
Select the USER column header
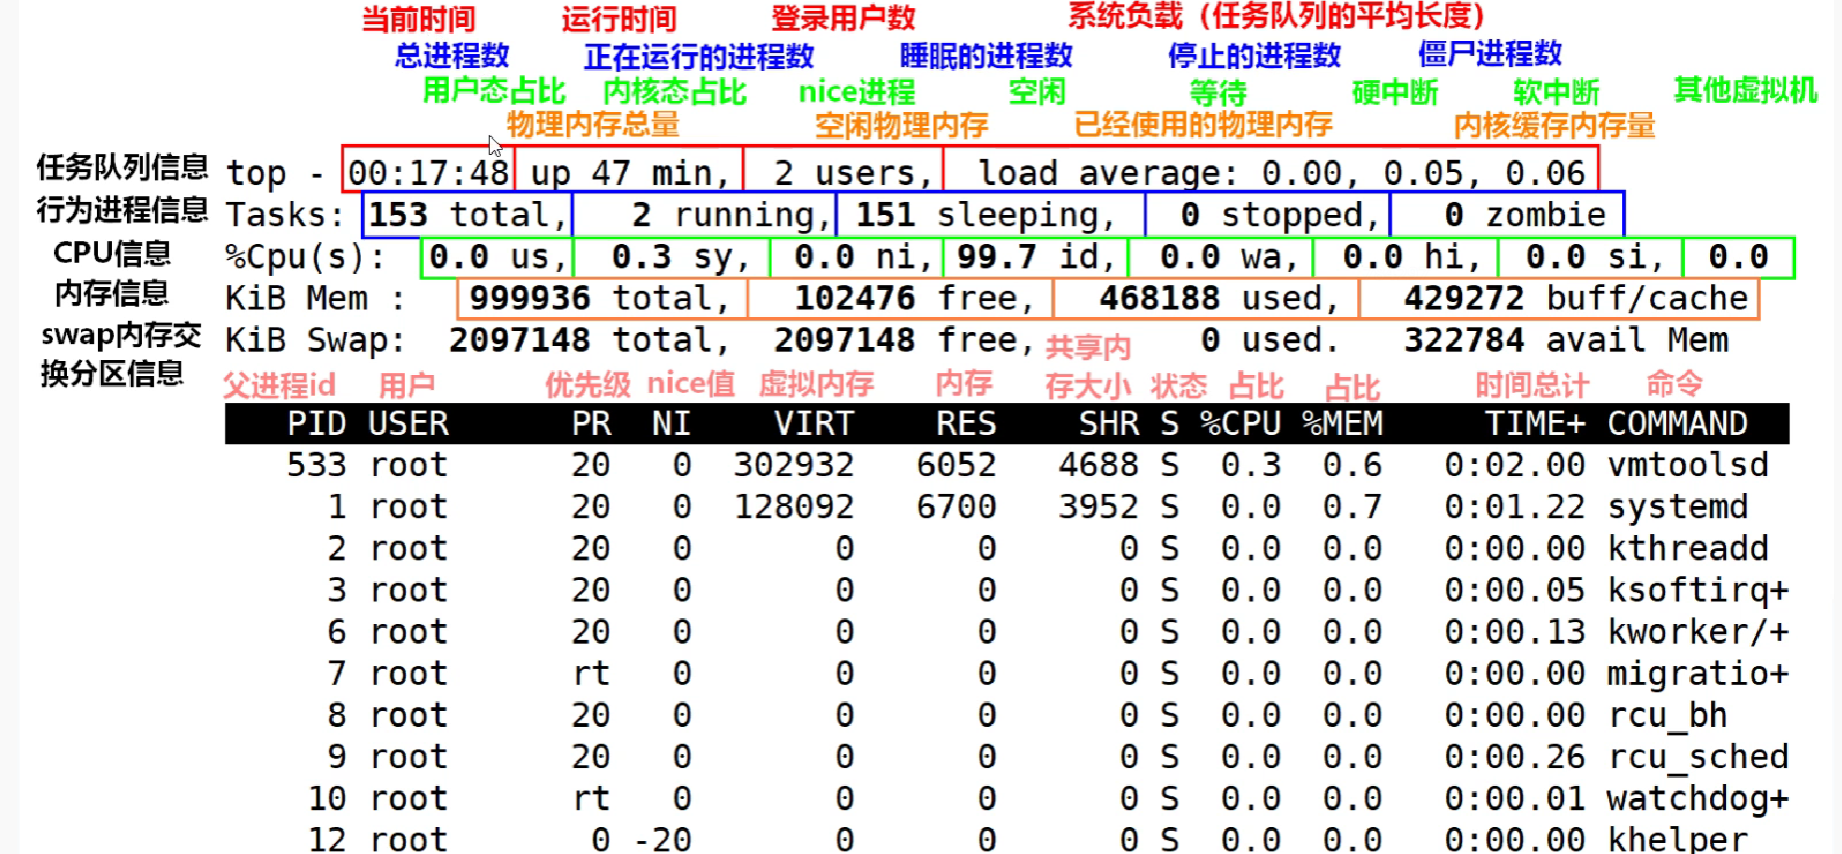[x=408, y=424]
